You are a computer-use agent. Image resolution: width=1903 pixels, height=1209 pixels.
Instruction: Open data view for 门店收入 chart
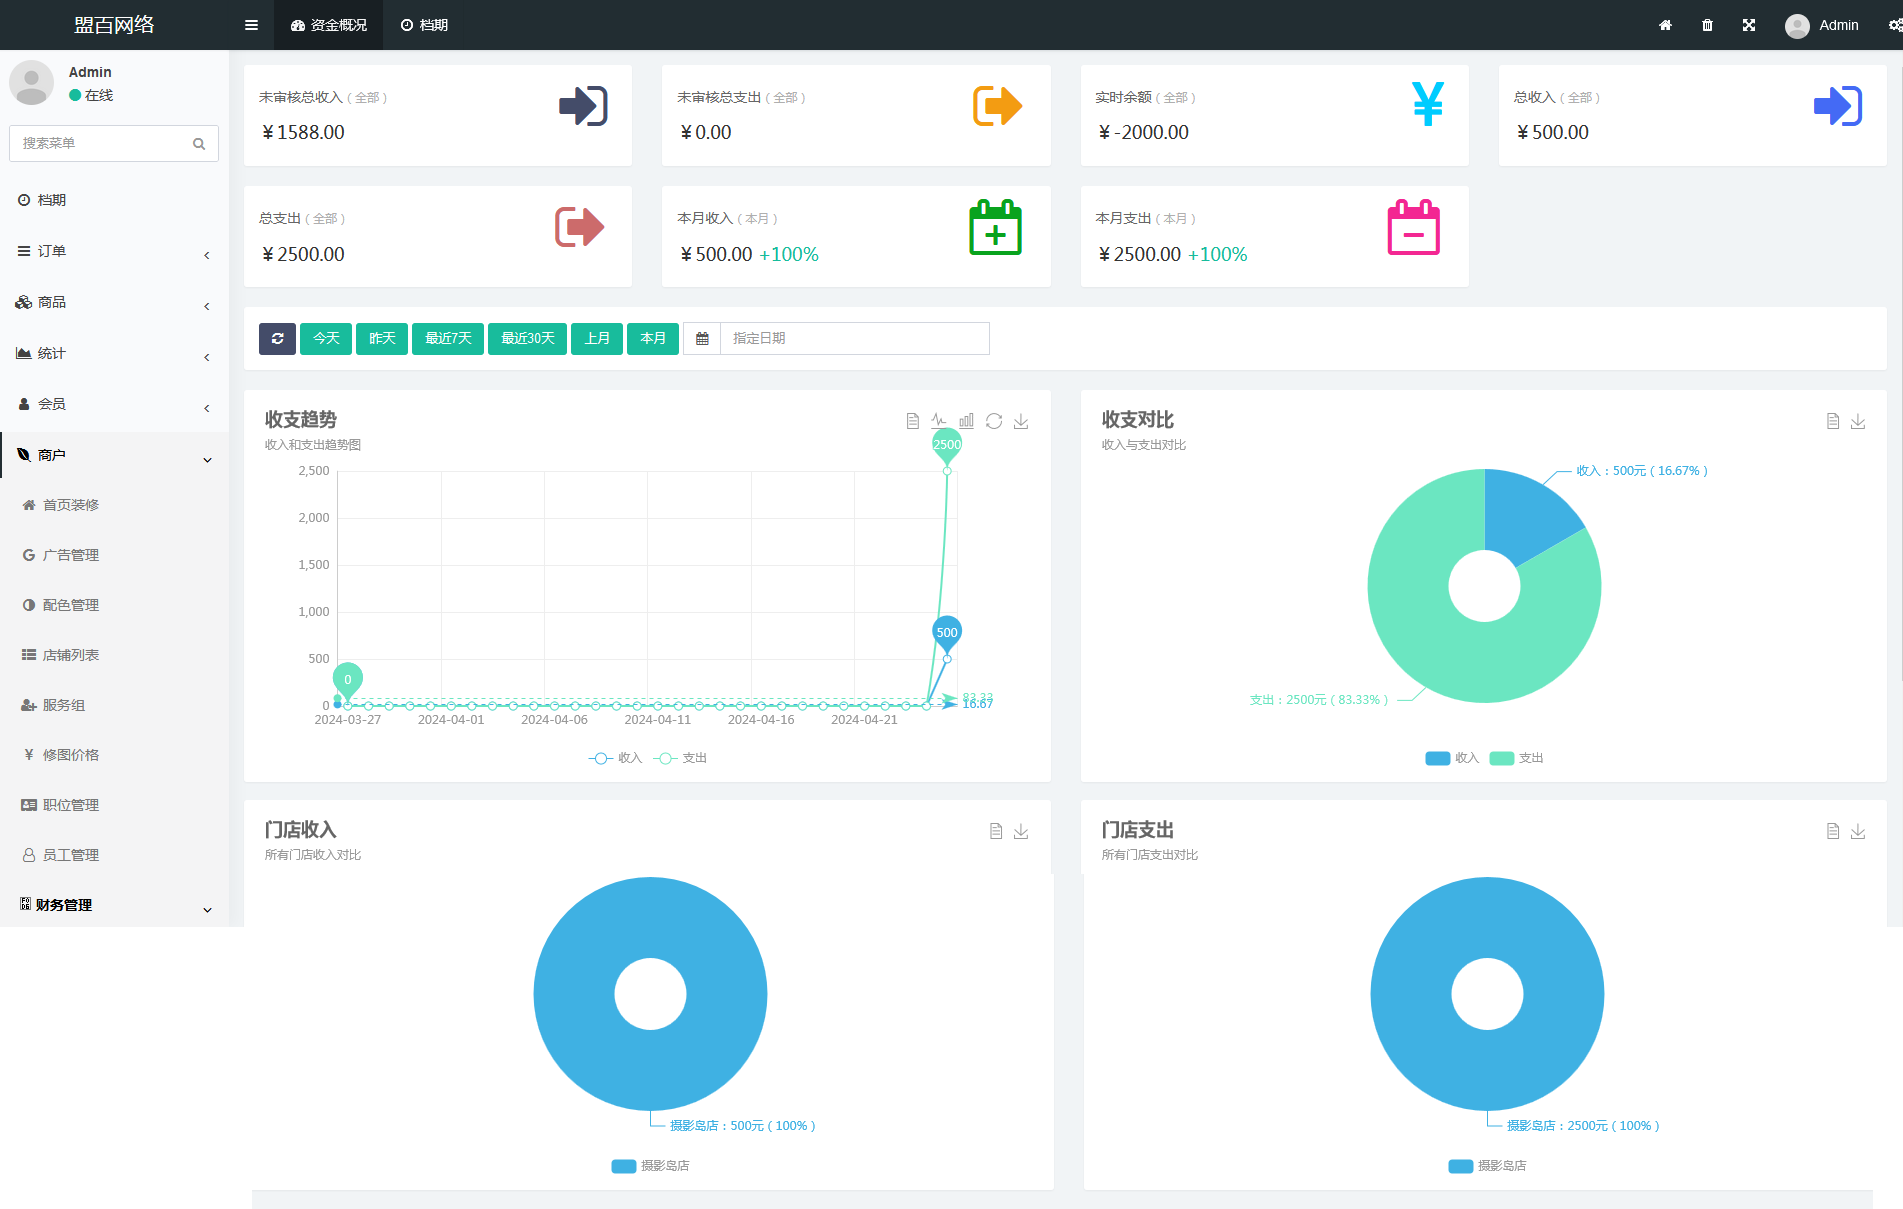tap(996, 831)
